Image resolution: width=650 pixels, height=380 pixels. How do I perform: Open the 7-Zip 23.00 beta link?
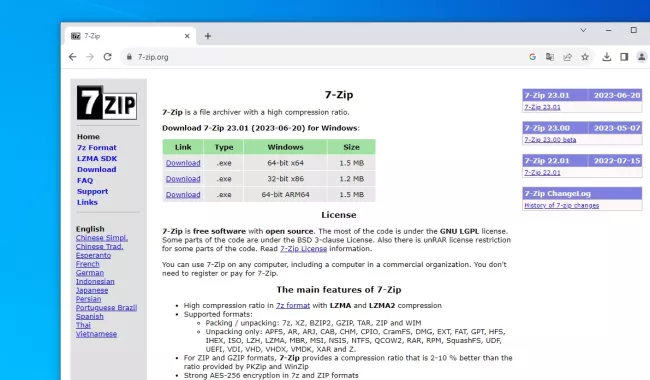point(550,140)
